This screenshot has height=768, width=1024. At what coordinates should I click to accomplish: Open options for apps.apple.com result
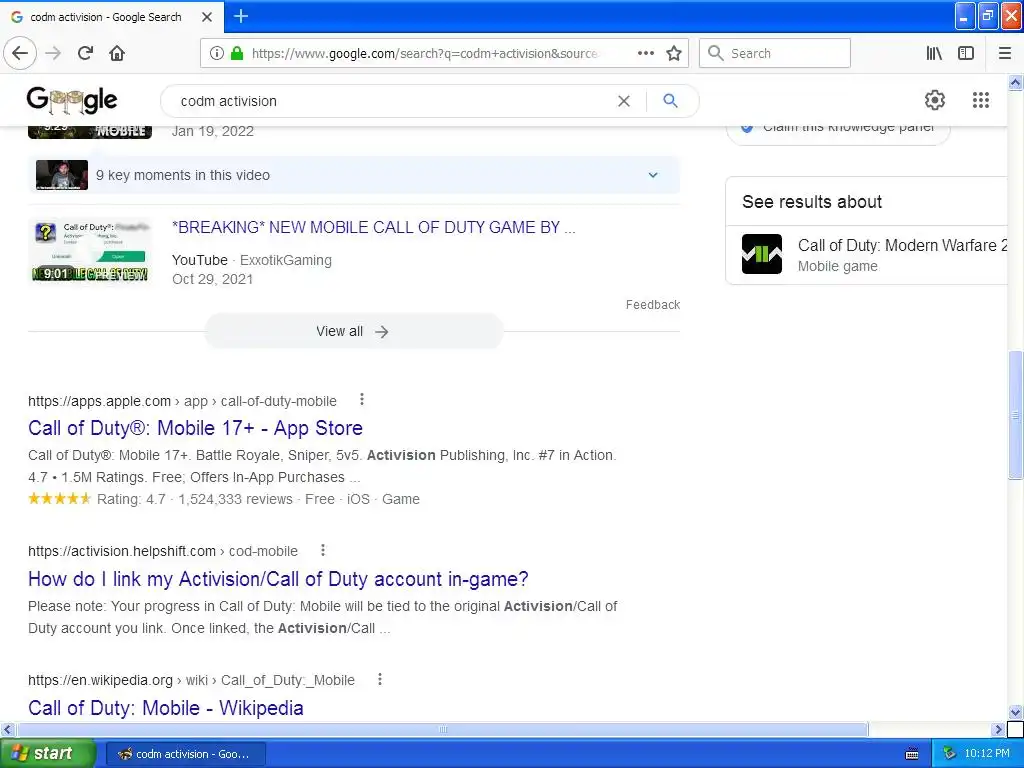362,400
